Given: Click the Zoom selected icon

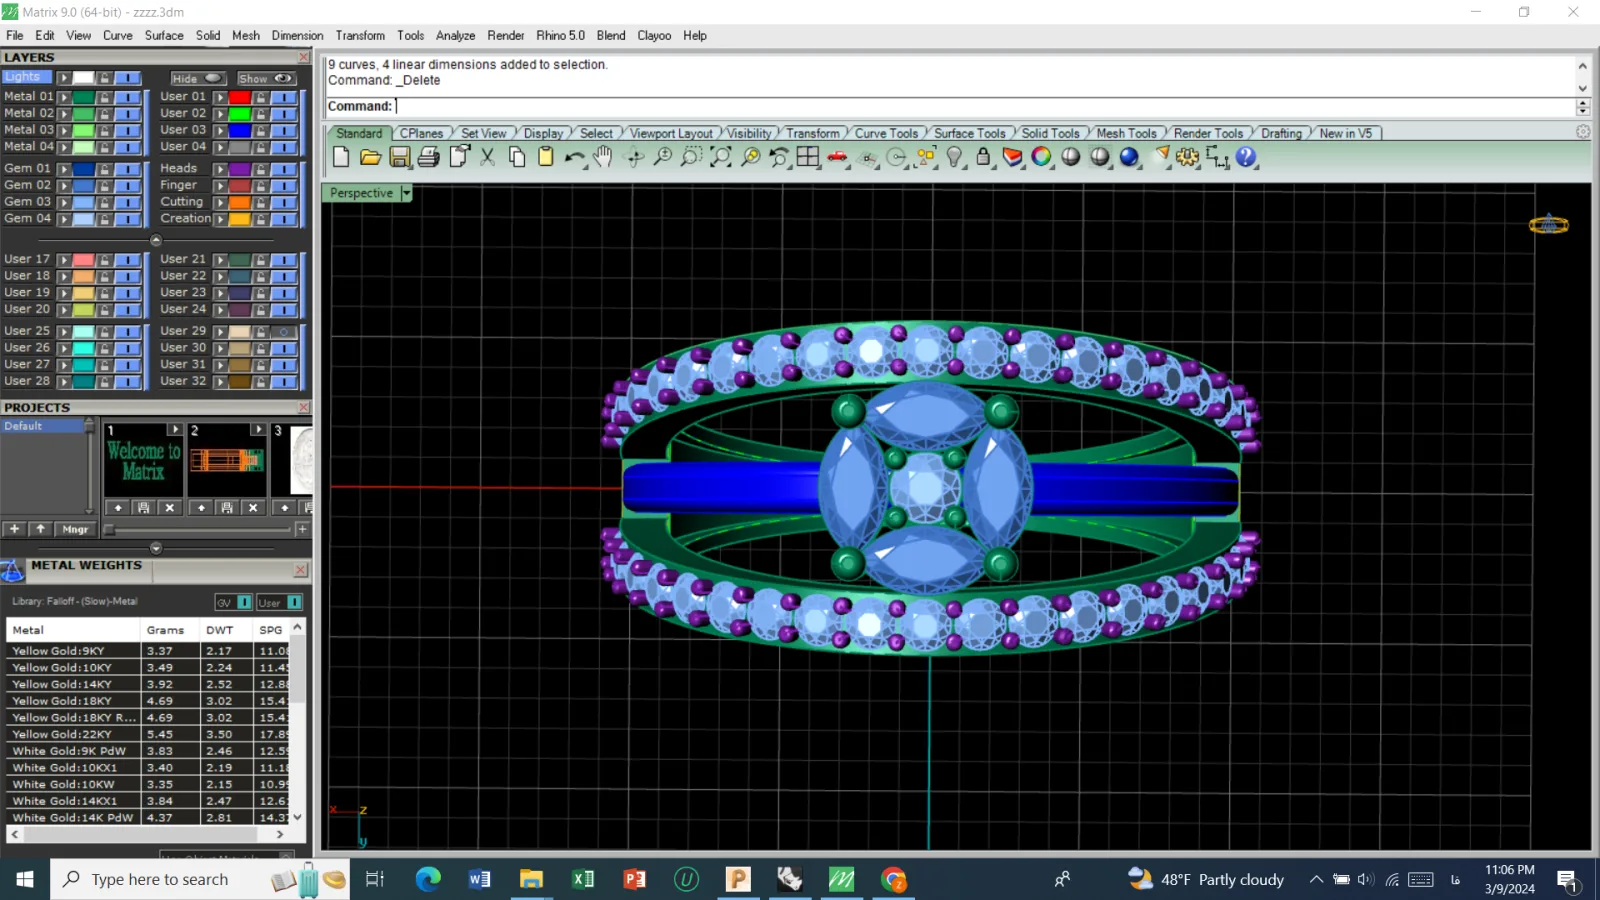Looking at the screenshot, I should [750, 157].
